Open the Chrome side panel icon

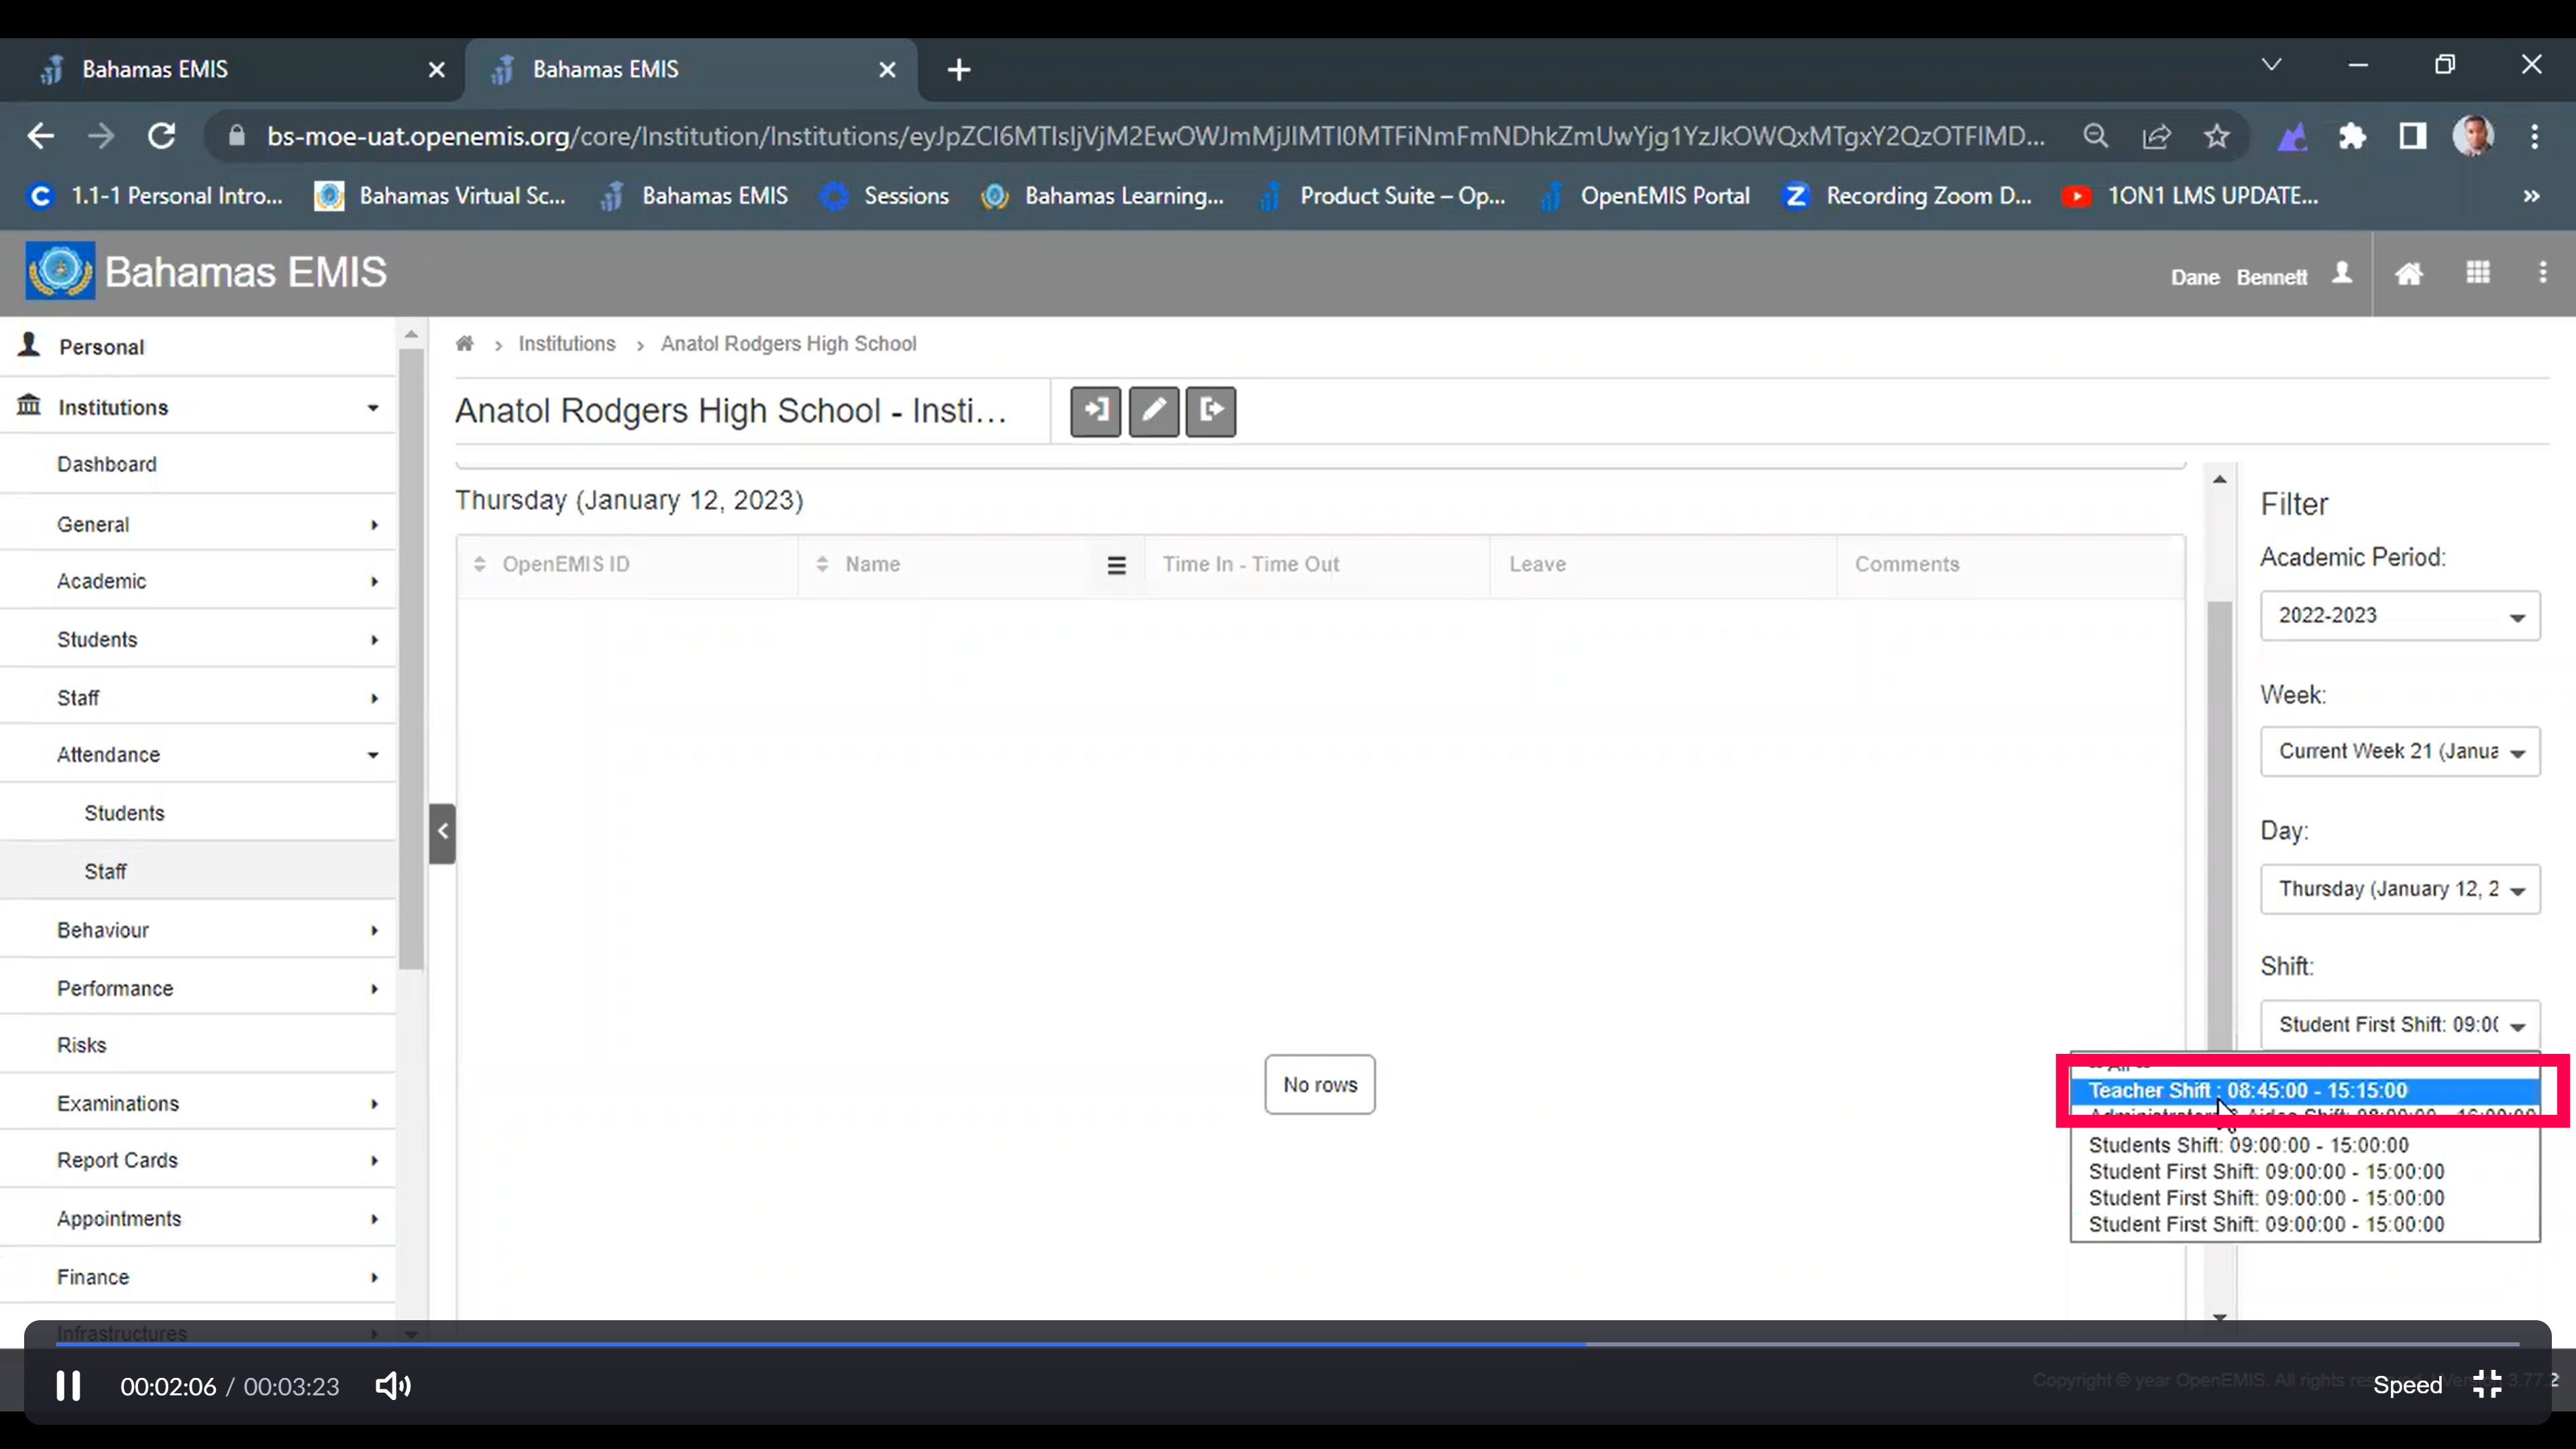click(x=2413, y=137)
